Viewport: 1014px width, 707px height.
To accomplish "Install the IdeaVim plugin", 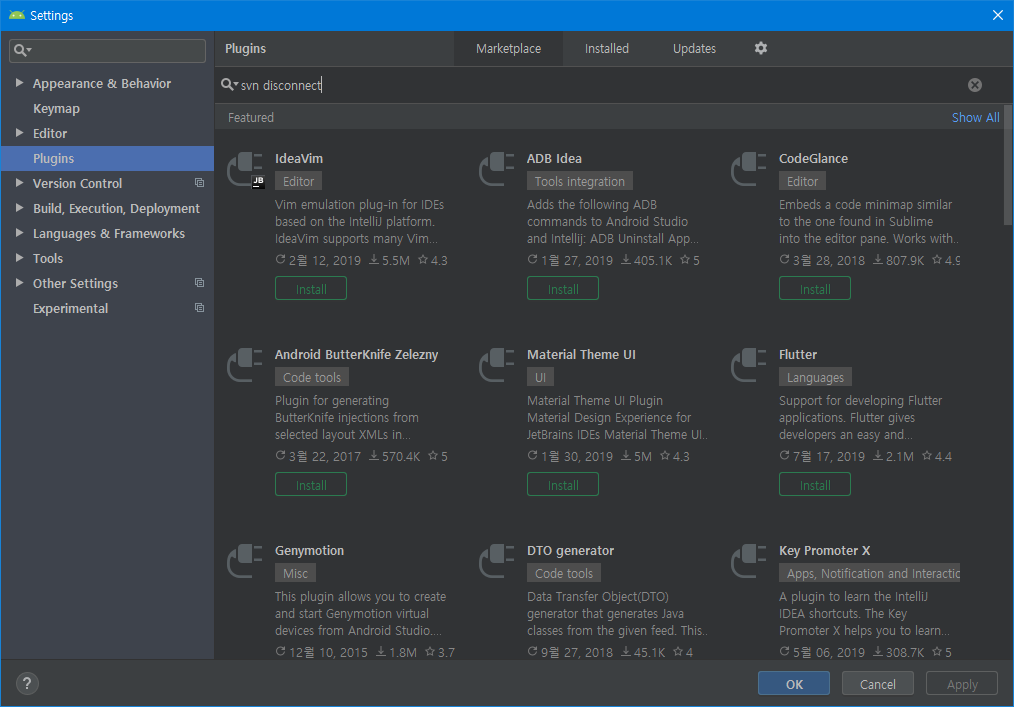I will click(311, 288).
